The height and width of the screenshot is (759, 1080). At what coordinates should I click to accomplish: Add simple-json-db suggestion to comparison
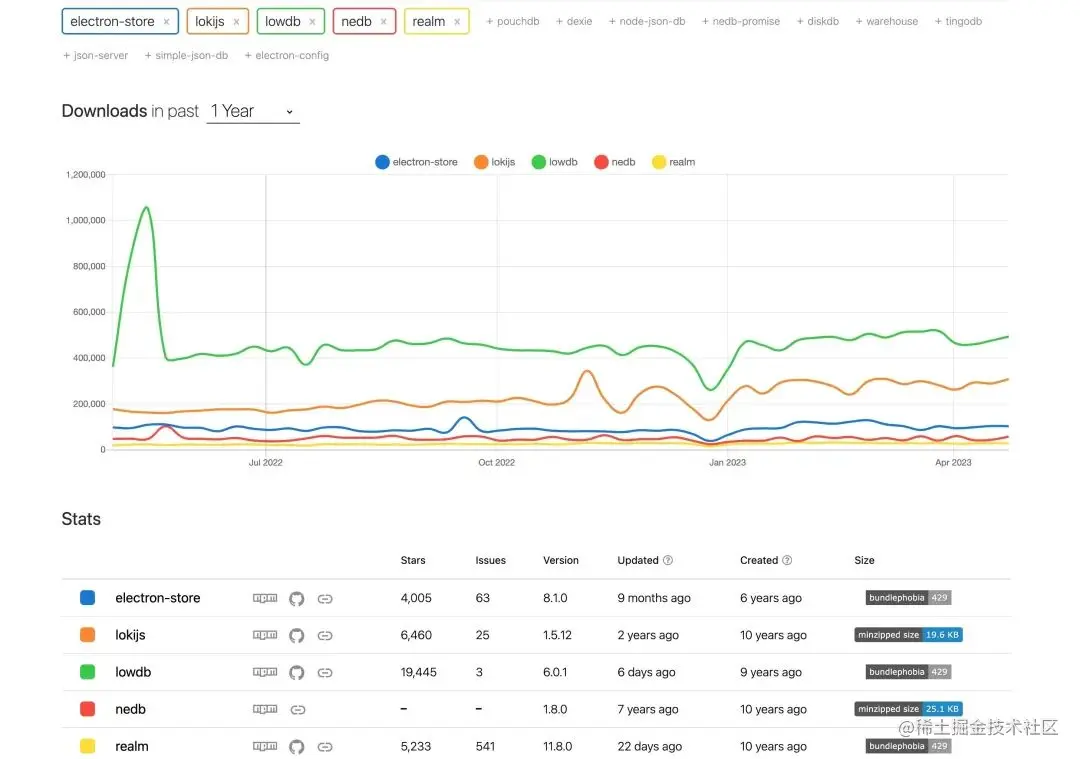click(x=186, y=55)
